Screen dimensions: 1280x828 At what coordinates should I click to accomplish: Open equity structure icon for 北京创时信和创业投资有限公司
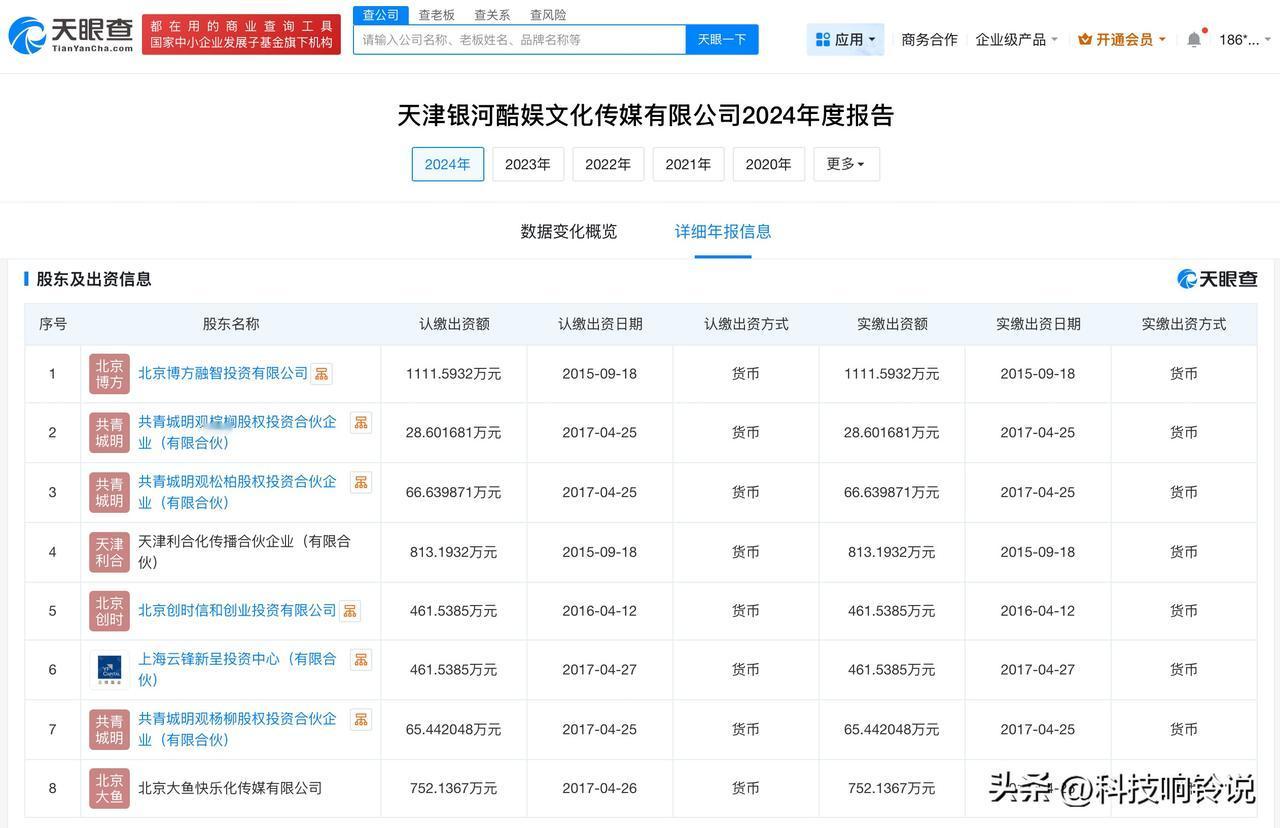(349, 611)
